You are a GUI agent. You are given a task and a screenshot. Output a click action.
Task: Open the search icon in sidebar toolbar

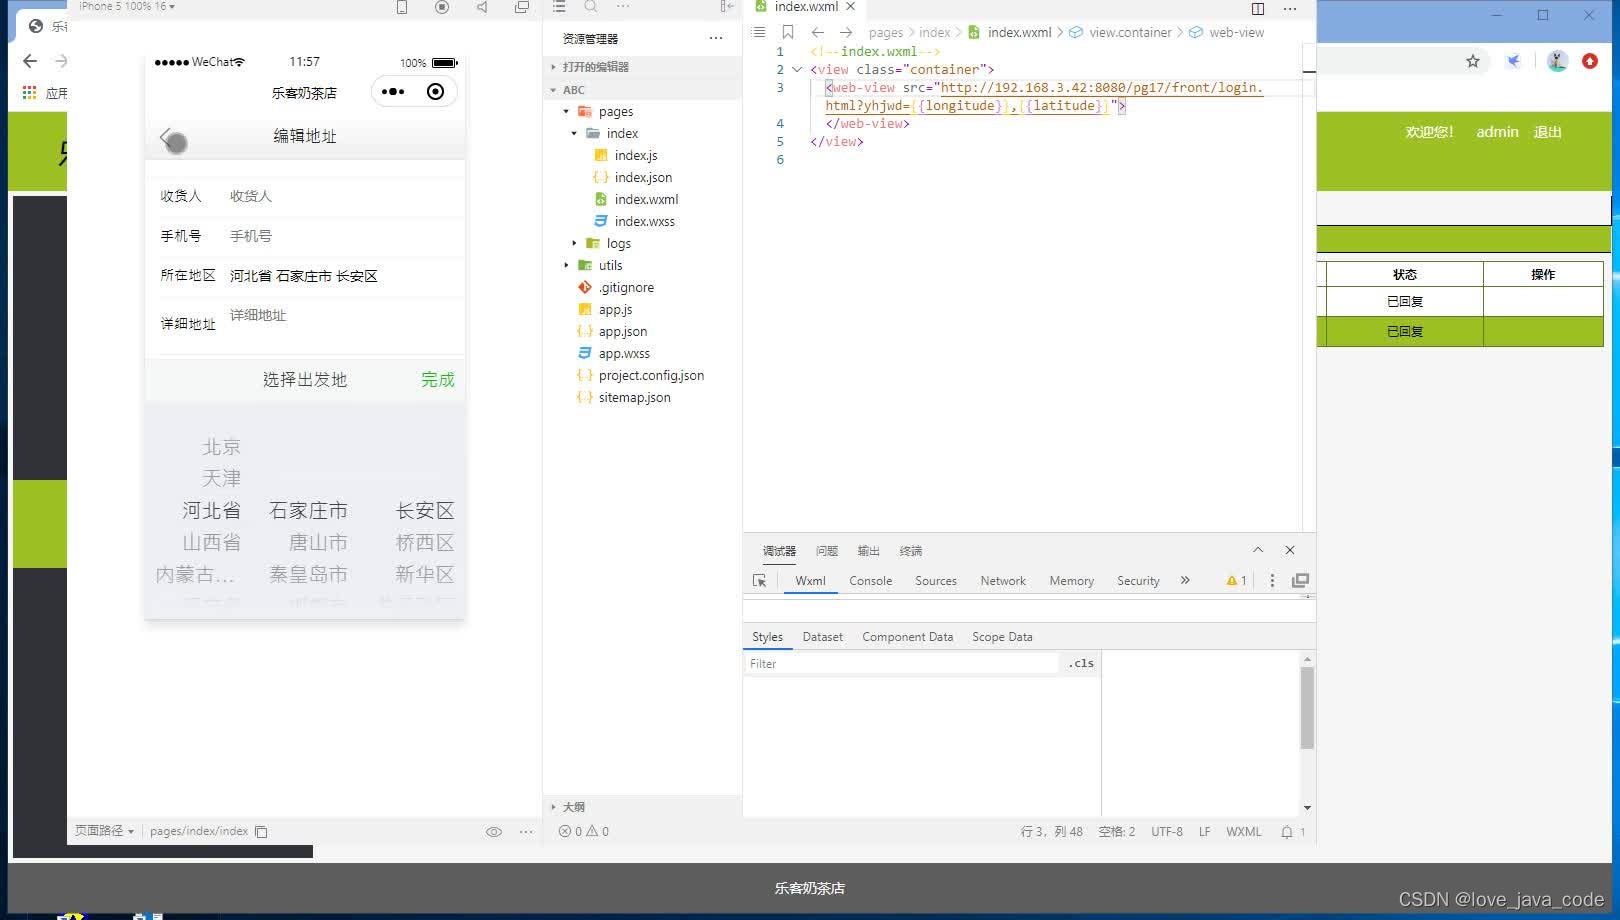coord(591,7)
